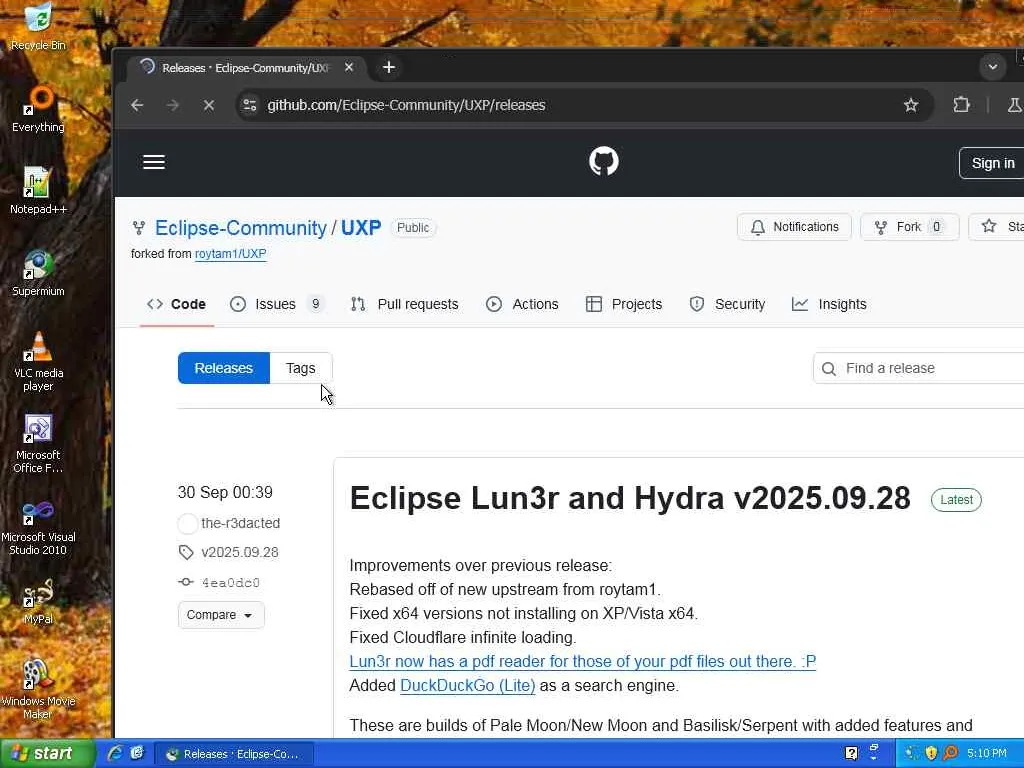
Task: Launch the Supermium browser shortcut
Action: click(x=38, y=272)
